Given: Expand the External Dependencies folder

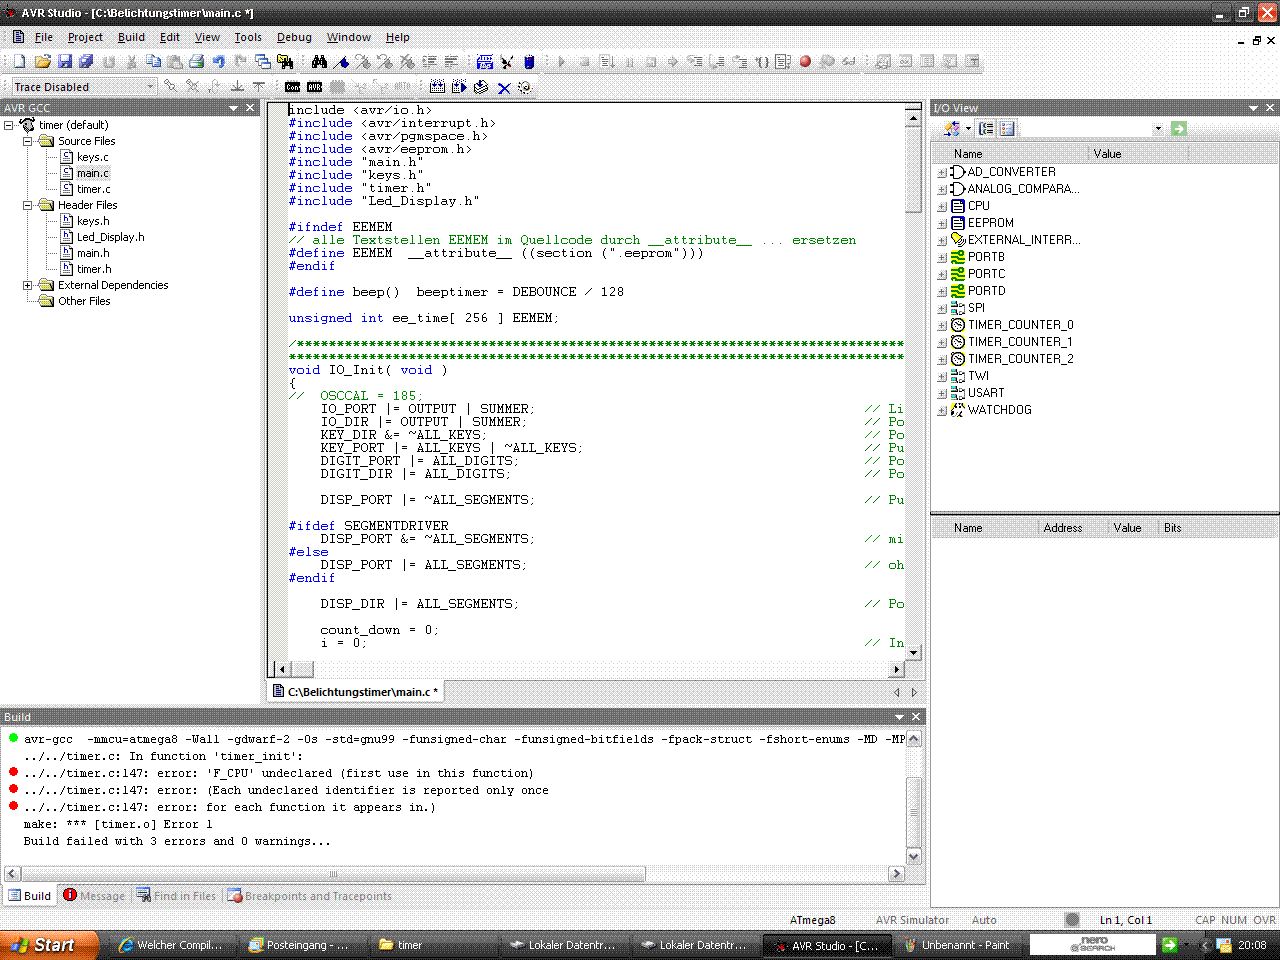Looking at the screenshot, I should point(28,285).
